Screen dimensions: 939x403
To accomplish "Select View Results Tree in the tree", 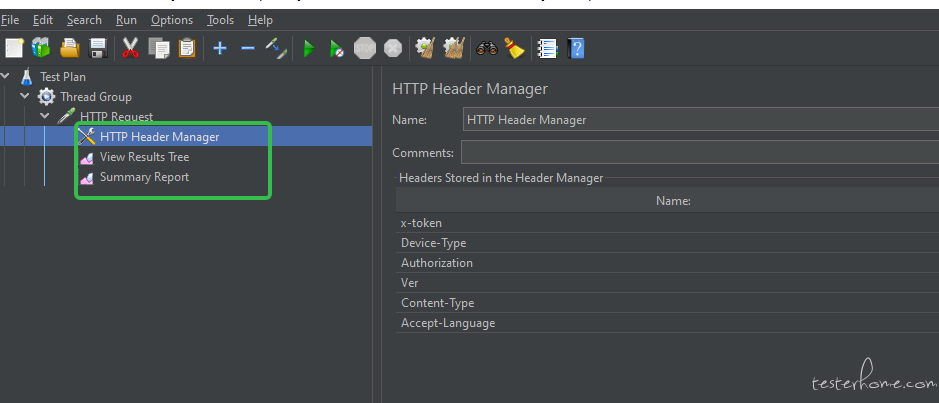I will [x=144, y=157].
